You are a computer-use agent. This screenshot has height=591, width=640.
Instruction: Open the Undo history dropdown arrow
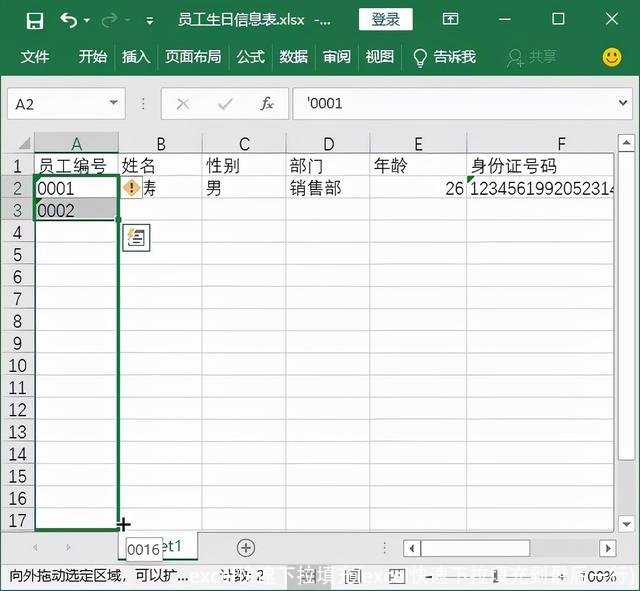tap(87, 20)
